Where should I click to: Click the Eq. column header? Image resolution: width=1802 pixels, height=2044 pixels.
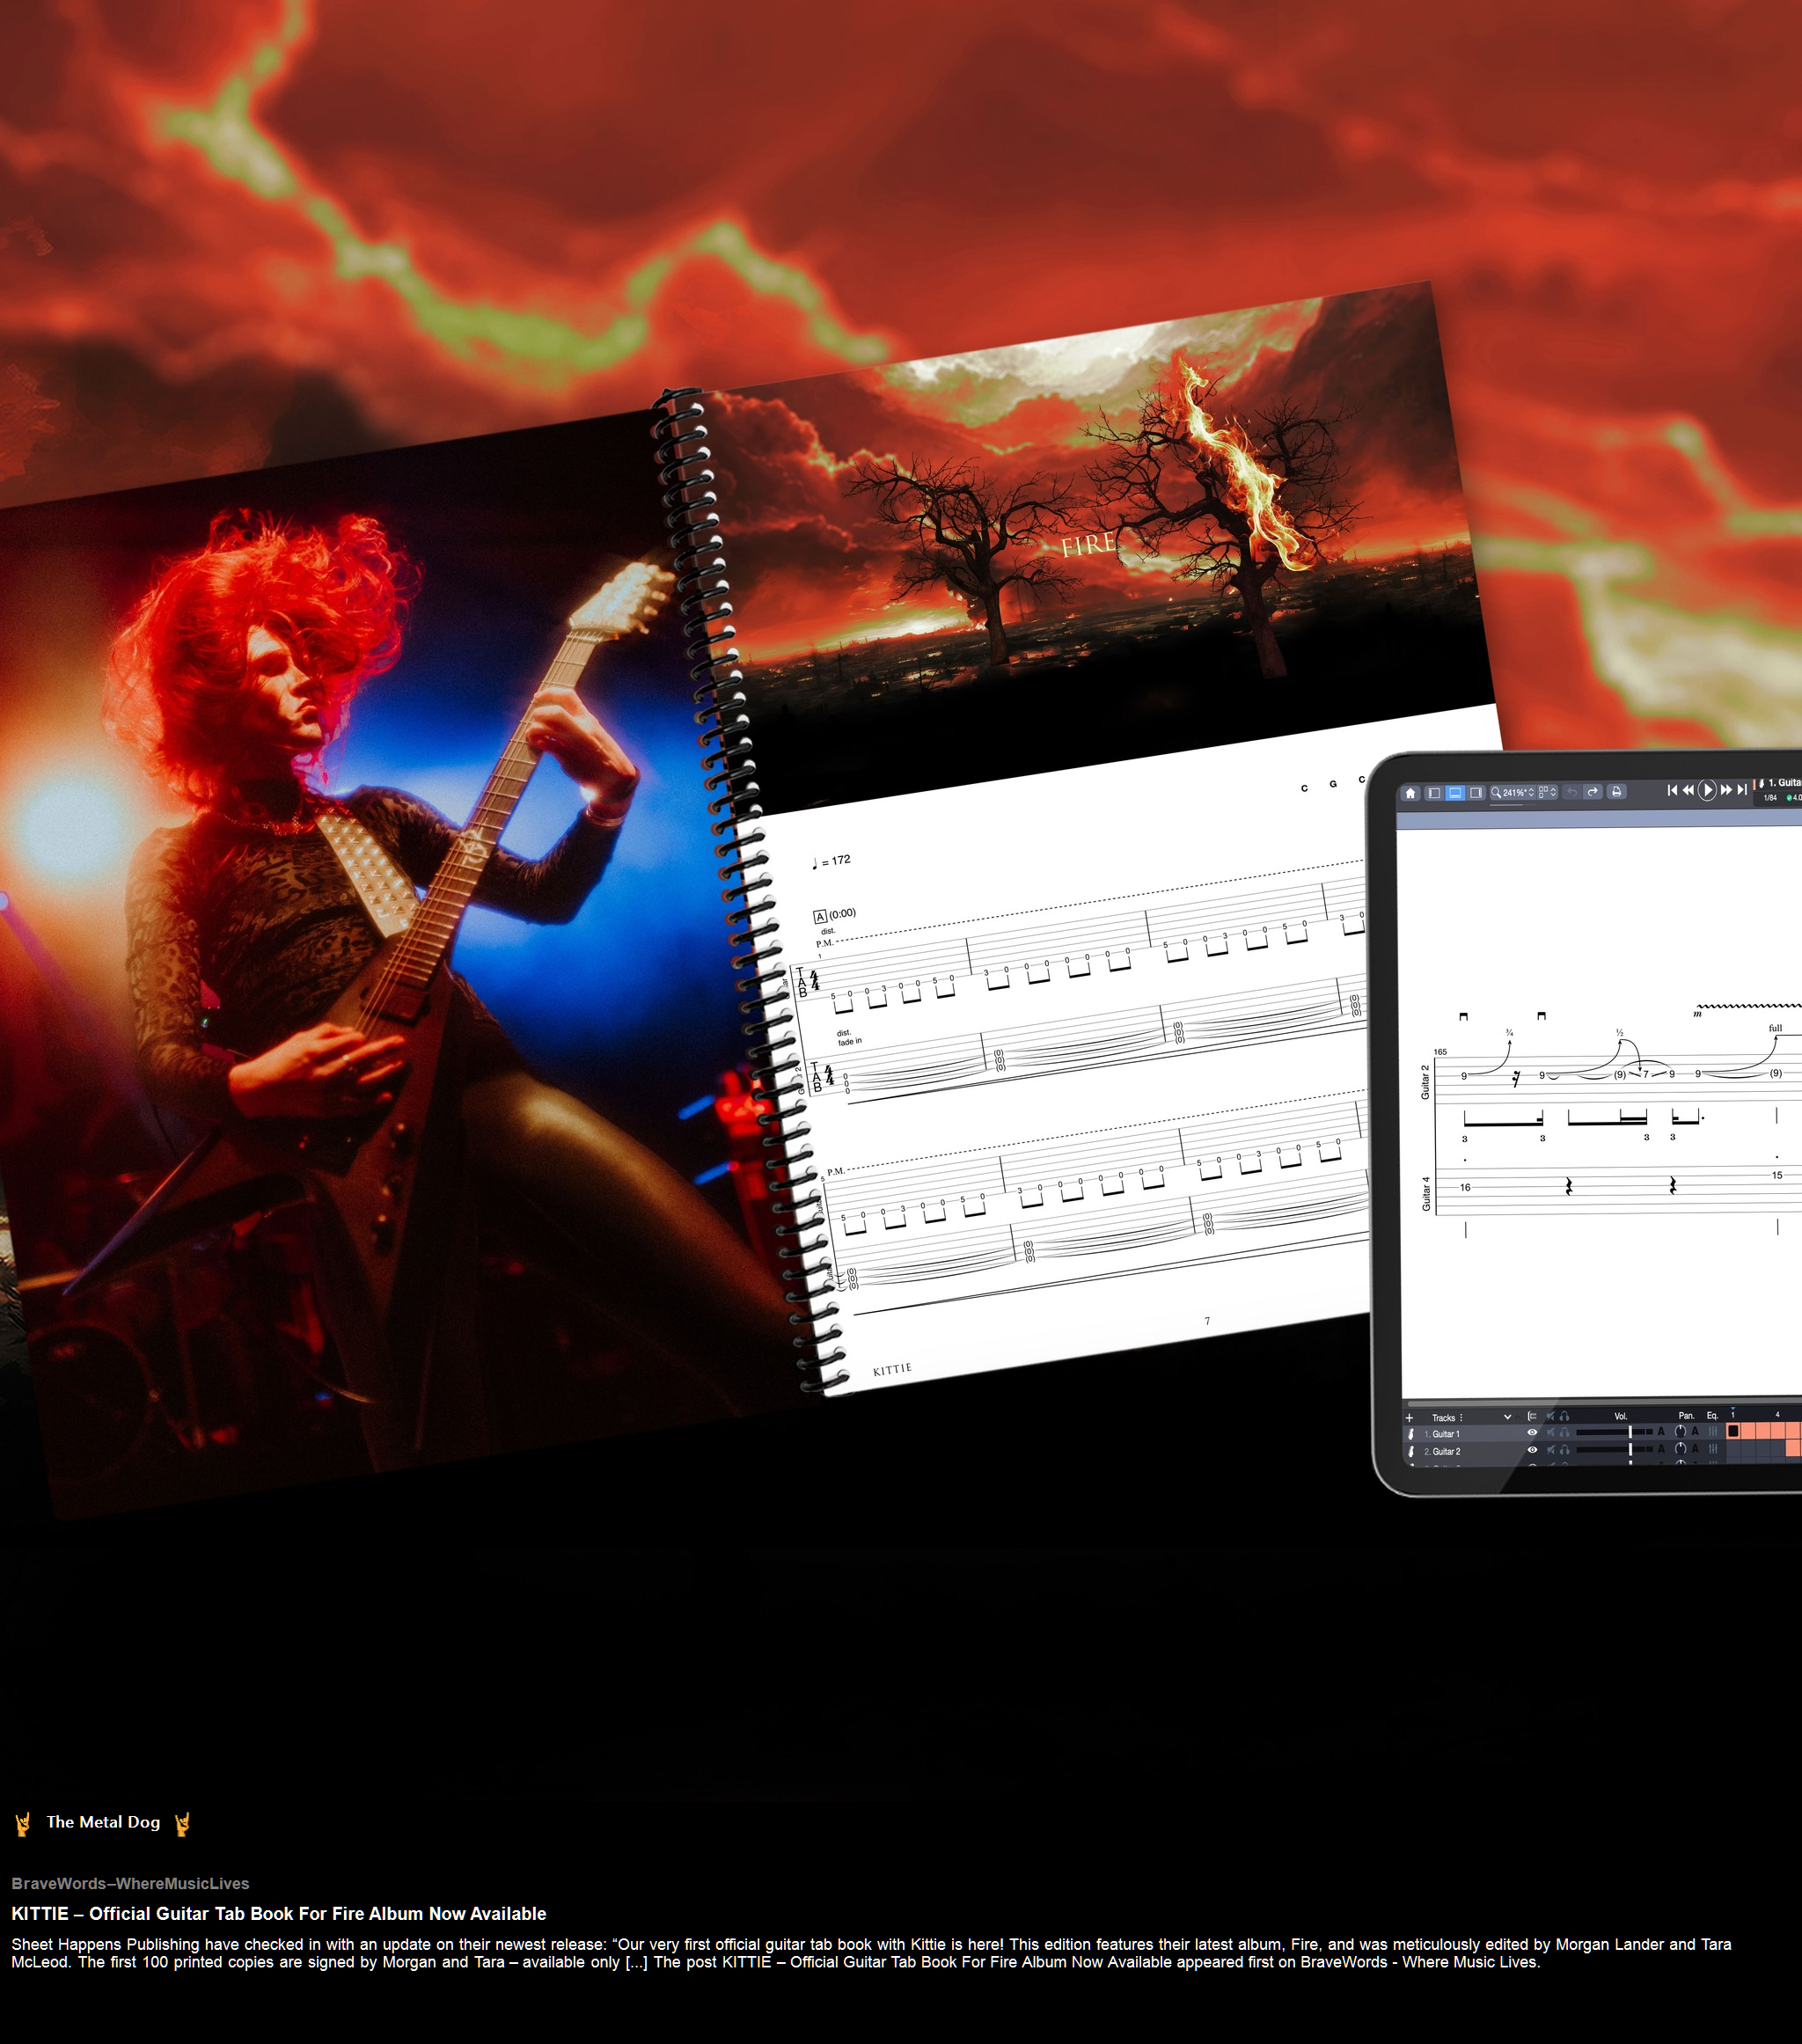click(x=1712, y=1416)
